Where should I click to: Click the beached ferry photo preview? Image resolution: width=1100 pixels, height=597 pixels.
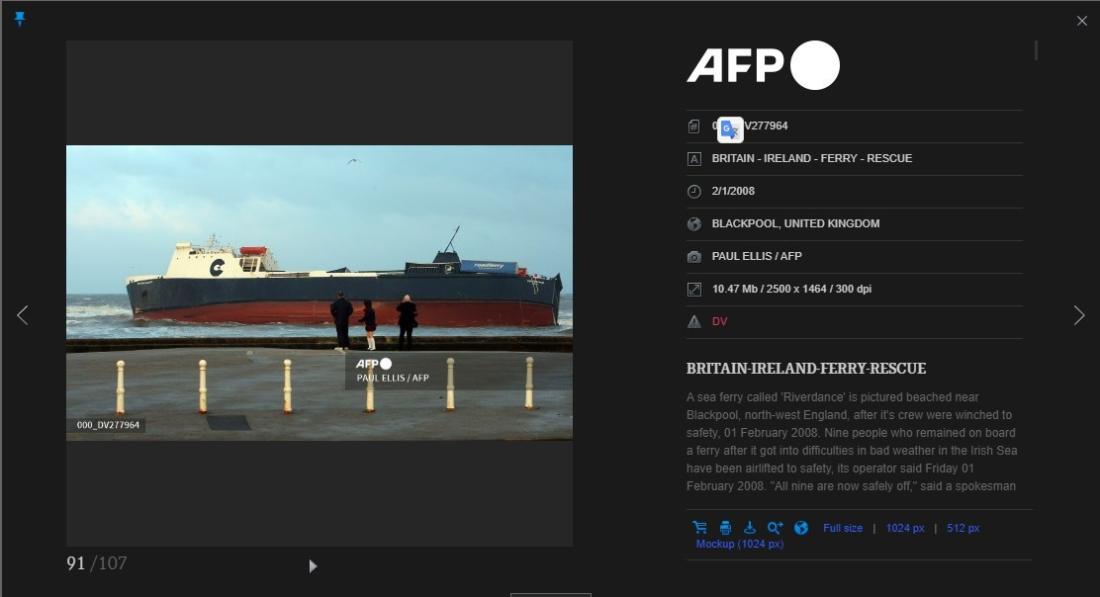(x=319, y=292)
